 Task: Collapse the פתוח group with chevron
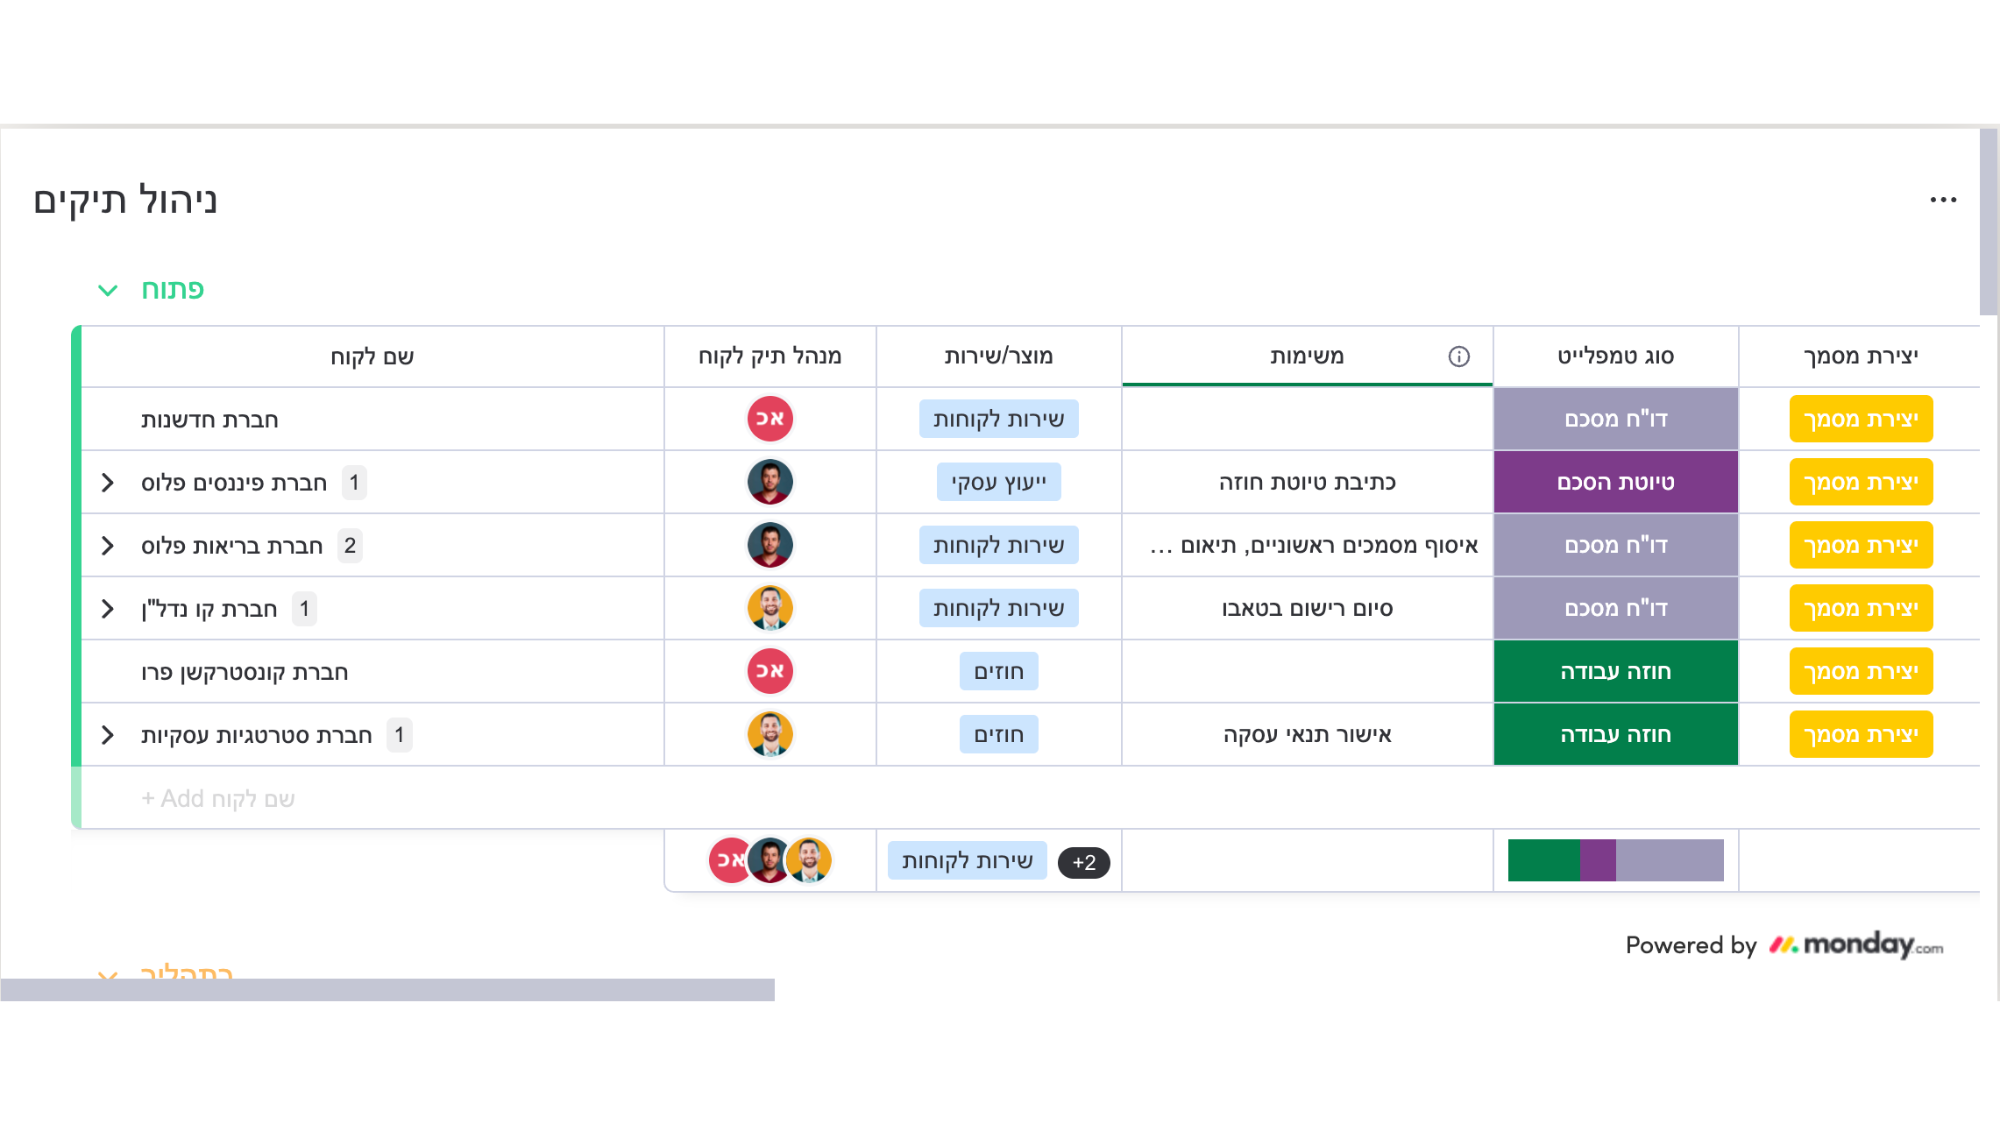point(108,290)
